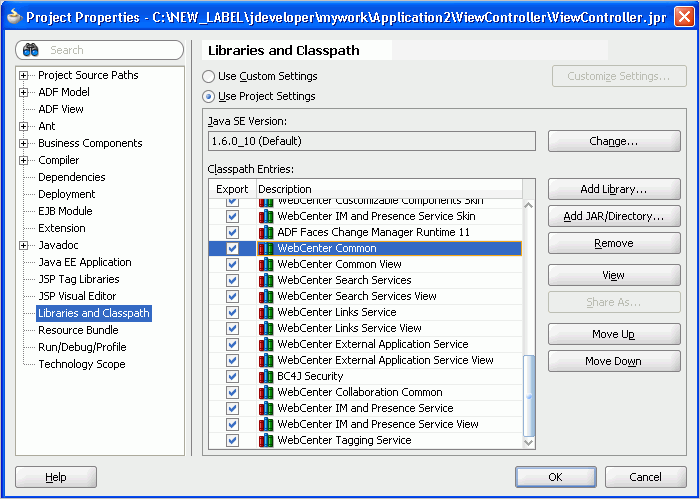Click the scrollbar up arrow
This screenshot has width=700, height=499.
(x=529, y=206)
